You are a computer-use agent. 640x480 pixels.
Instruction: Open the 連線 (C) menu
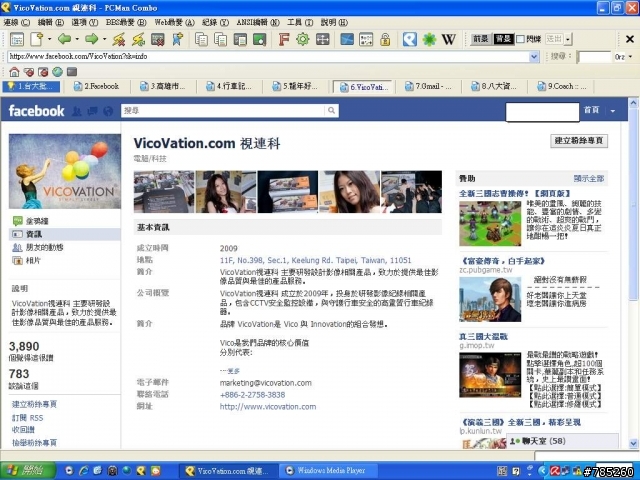pyautogui.click(x=16, y=22)
